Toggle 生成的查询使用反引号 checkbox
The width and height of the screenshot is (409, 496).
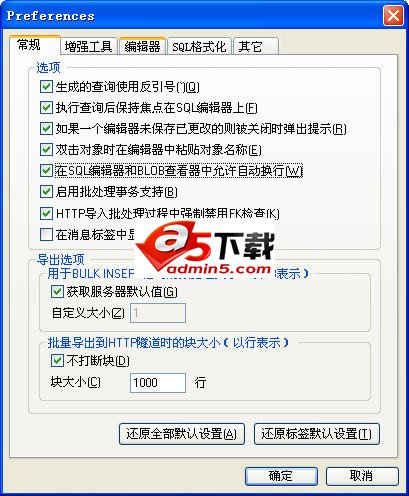(x=46, y=87)
